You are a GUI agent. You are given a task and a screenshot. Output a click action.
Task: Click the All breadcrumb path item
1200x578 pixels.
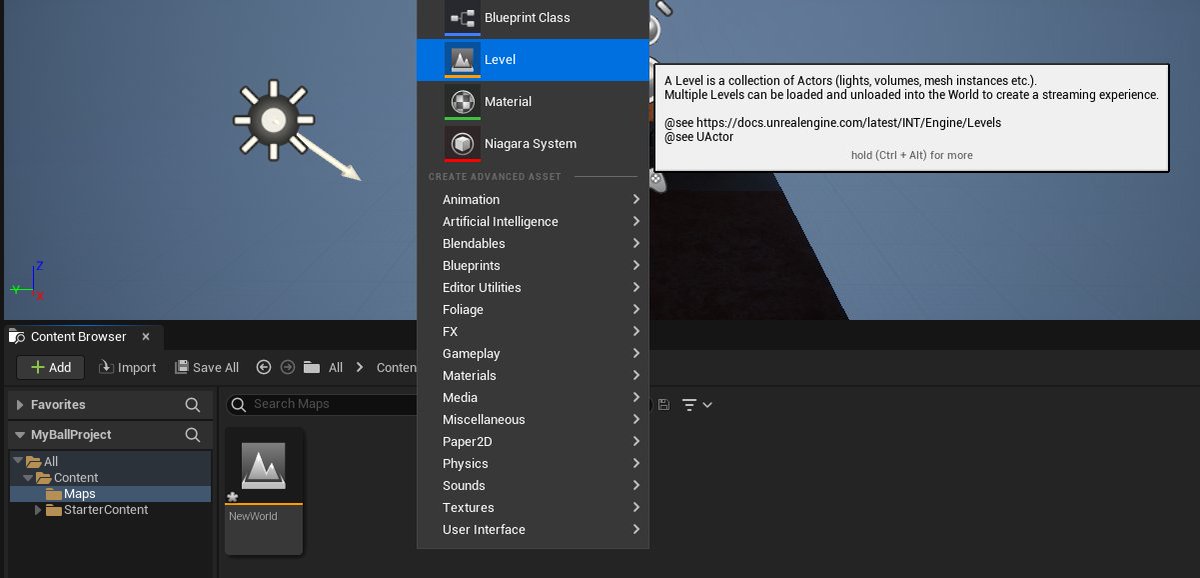coord(336,367)
